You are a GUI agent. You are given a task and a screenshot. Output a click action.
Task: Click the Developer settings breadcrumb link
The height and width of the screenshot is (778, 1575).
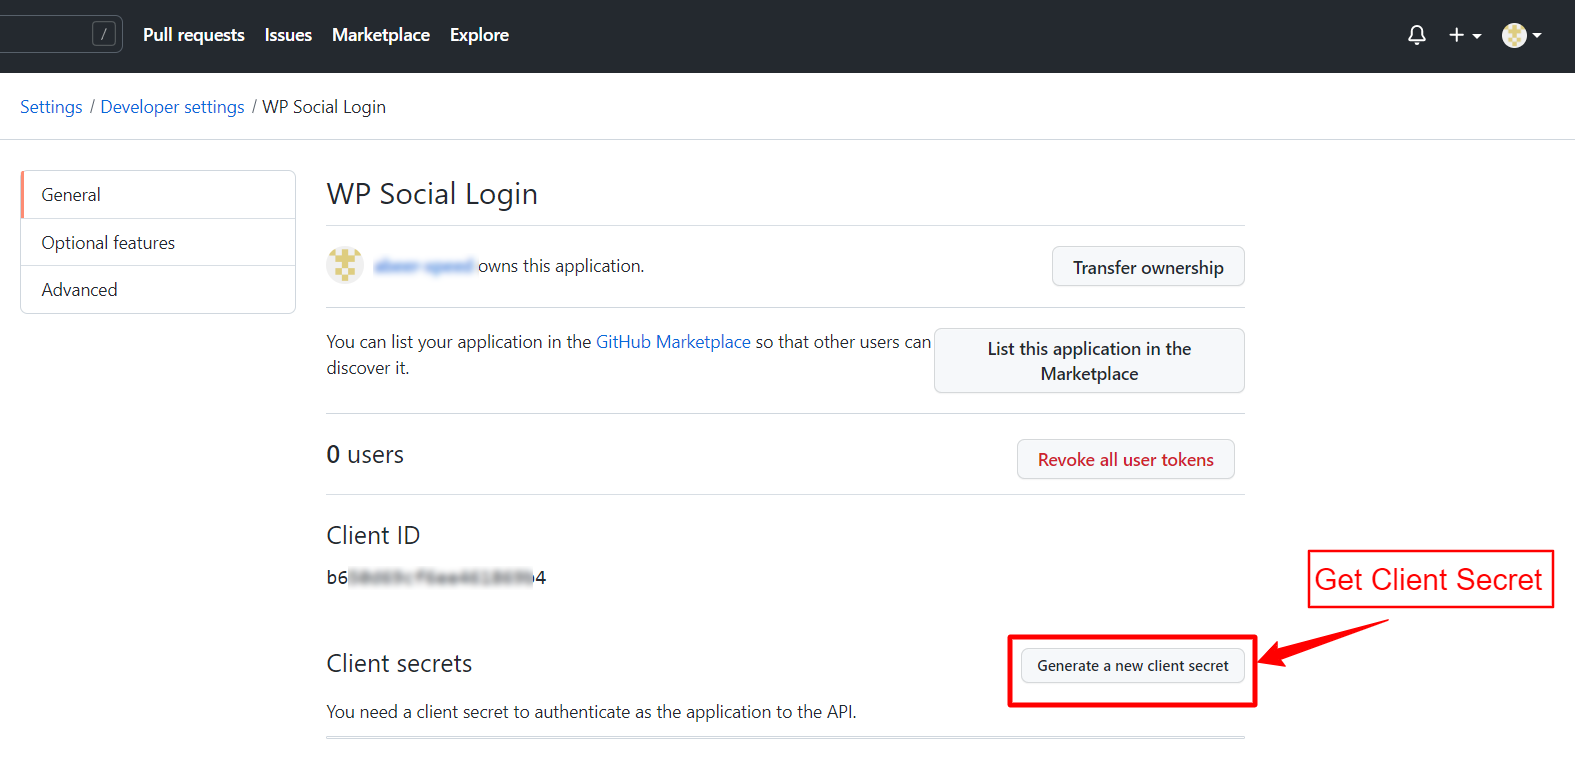pyautogui.click(x=172, y=107)
